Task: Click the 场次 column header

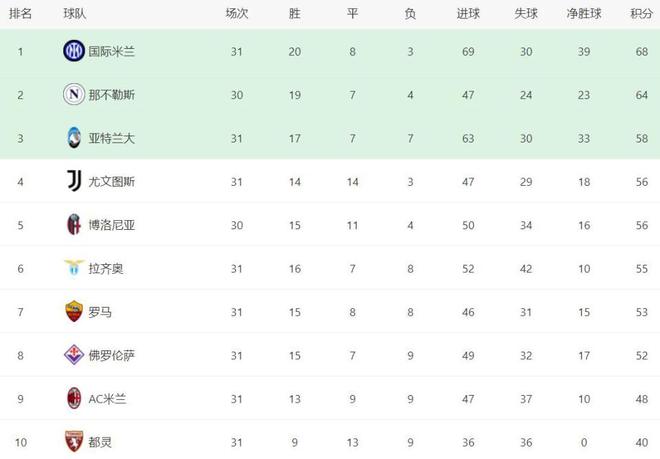Action: pos(237,14)
